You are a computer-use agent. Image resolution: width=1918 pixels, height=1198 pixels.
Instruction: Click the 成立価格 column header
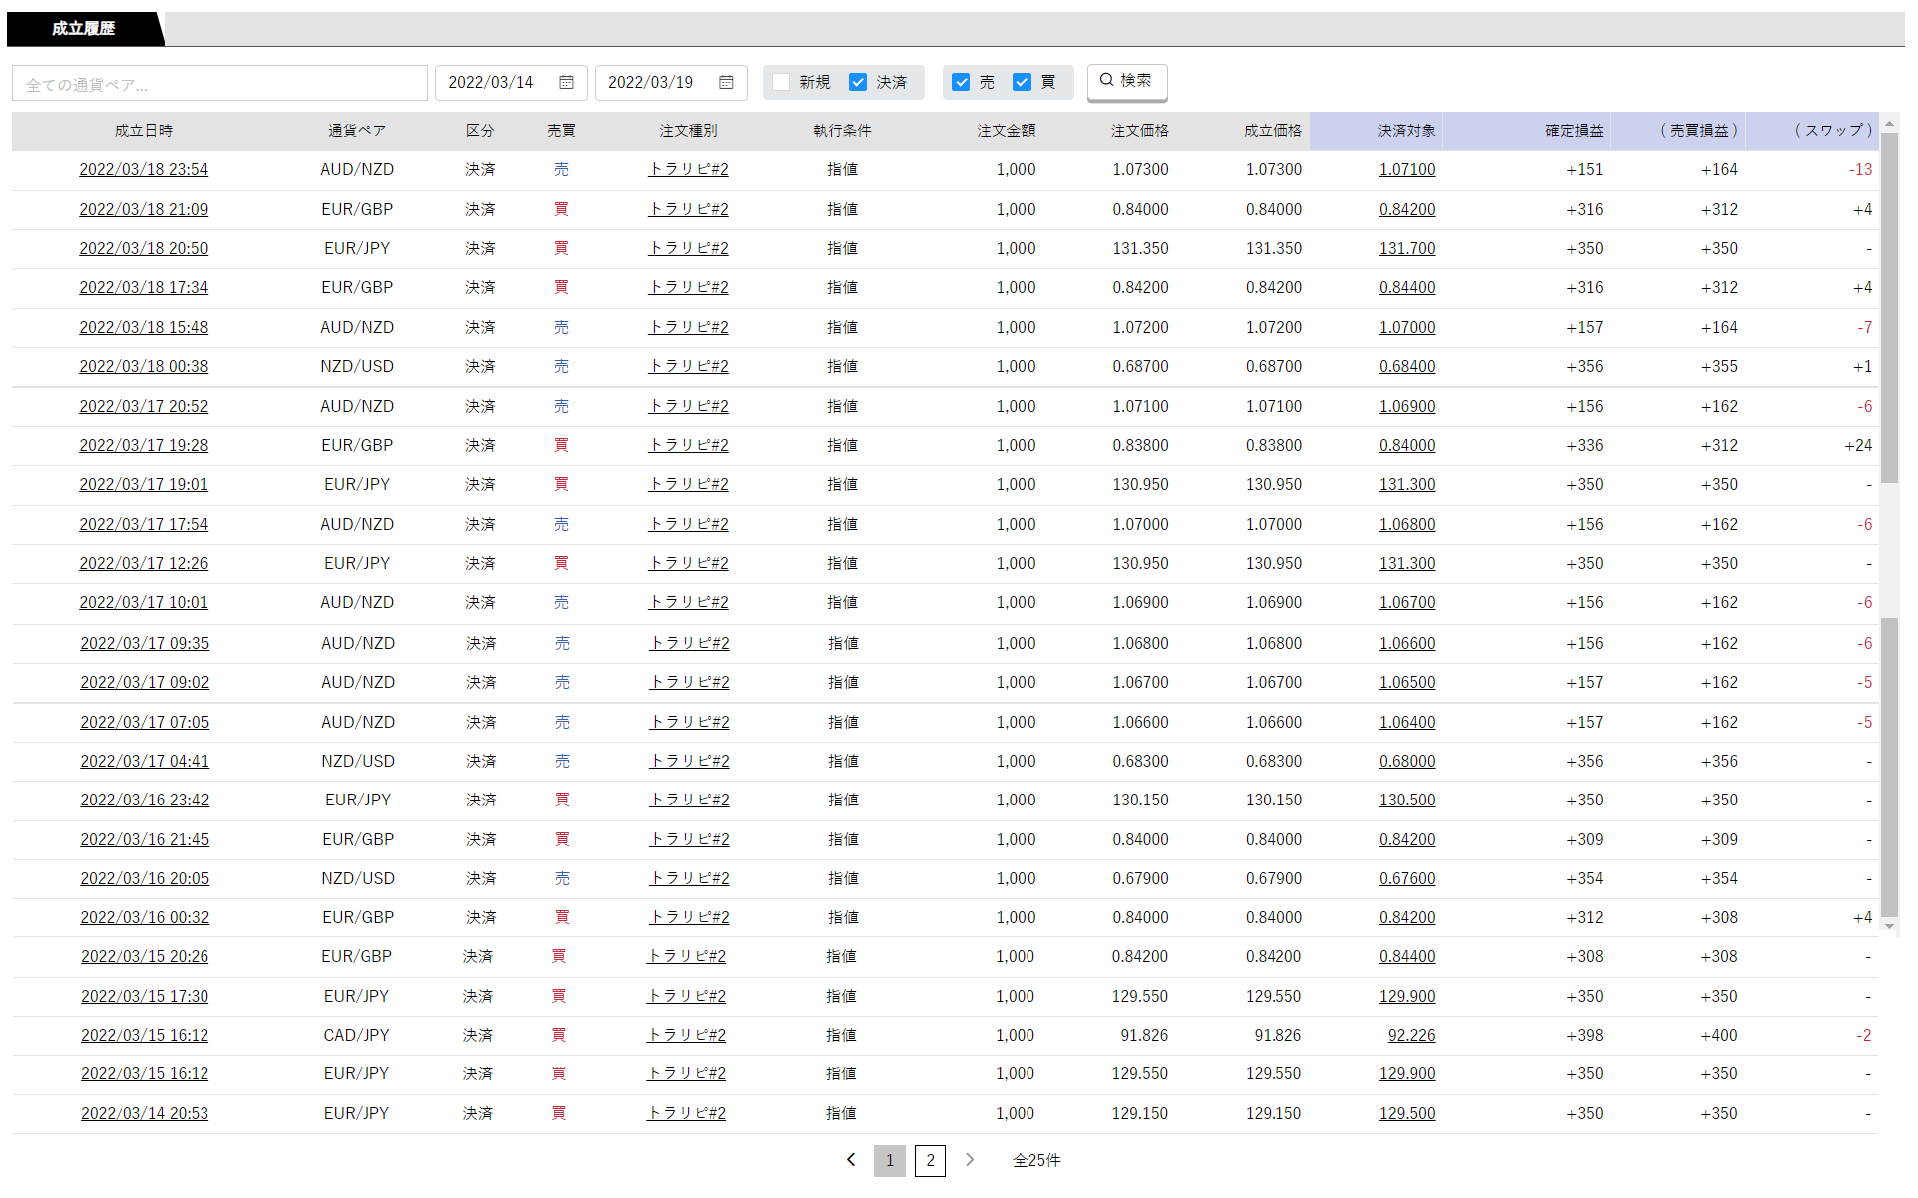(1273, 131)
